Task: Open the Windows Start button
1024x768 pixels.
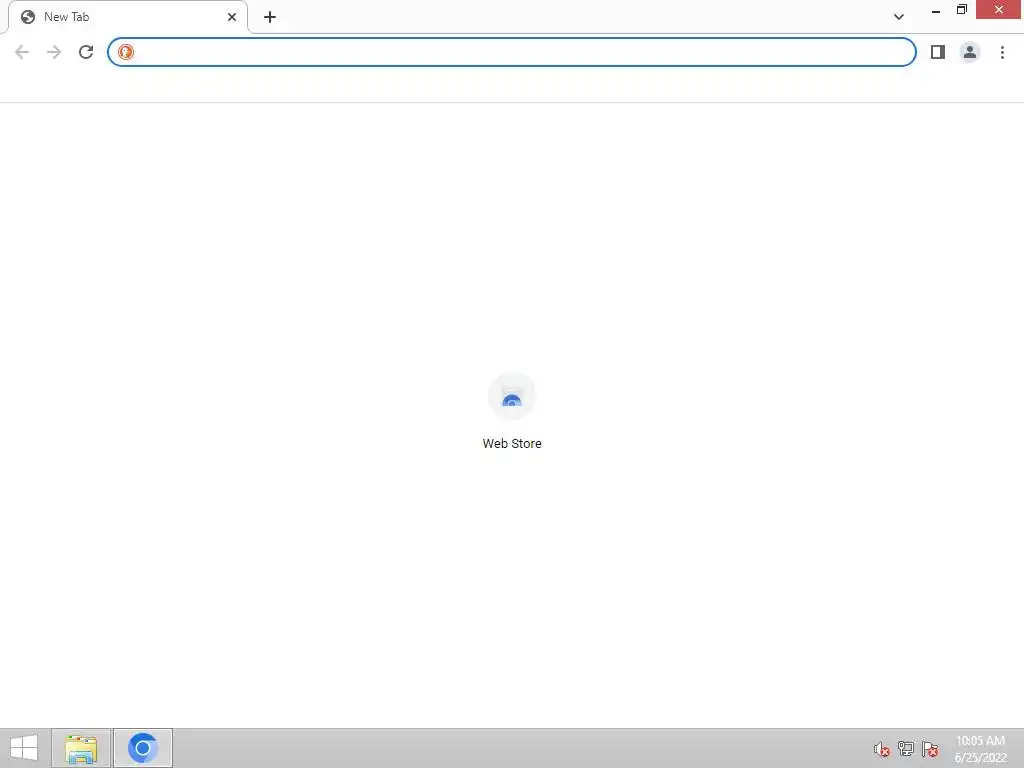Action: click(24, 748)
